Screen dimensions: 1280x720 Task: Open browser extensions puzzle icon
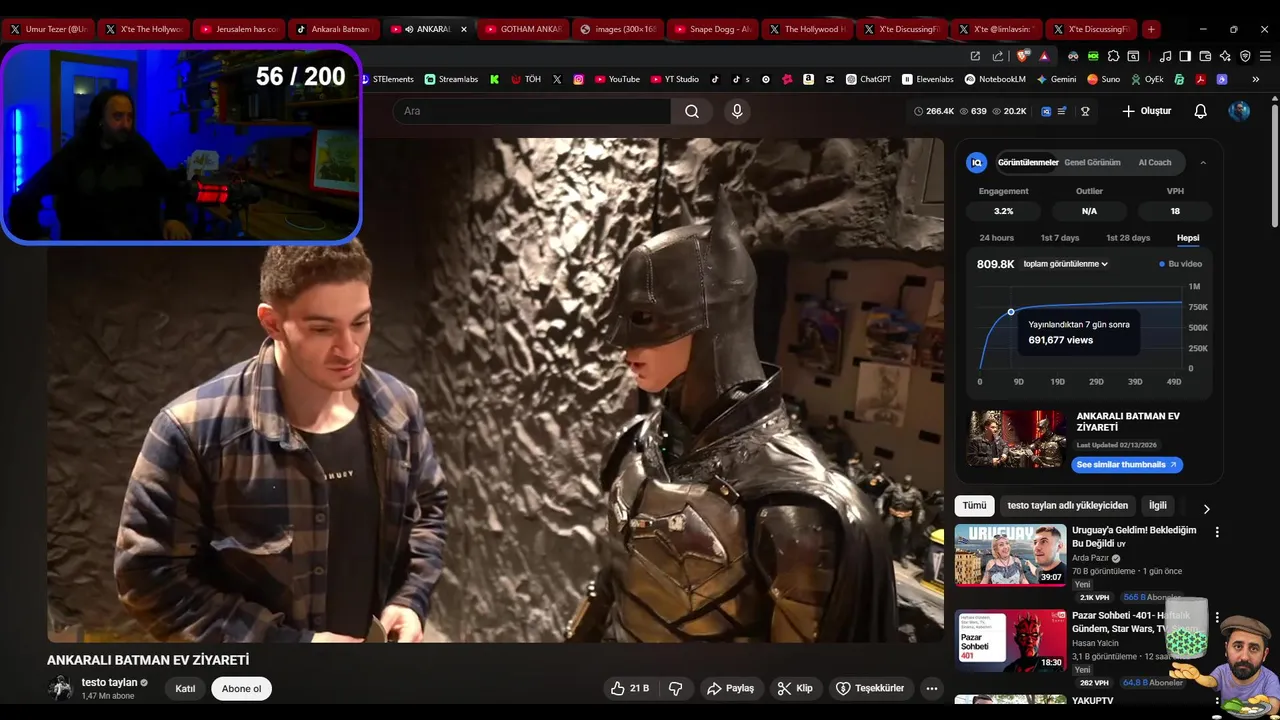pos(1113,56)
